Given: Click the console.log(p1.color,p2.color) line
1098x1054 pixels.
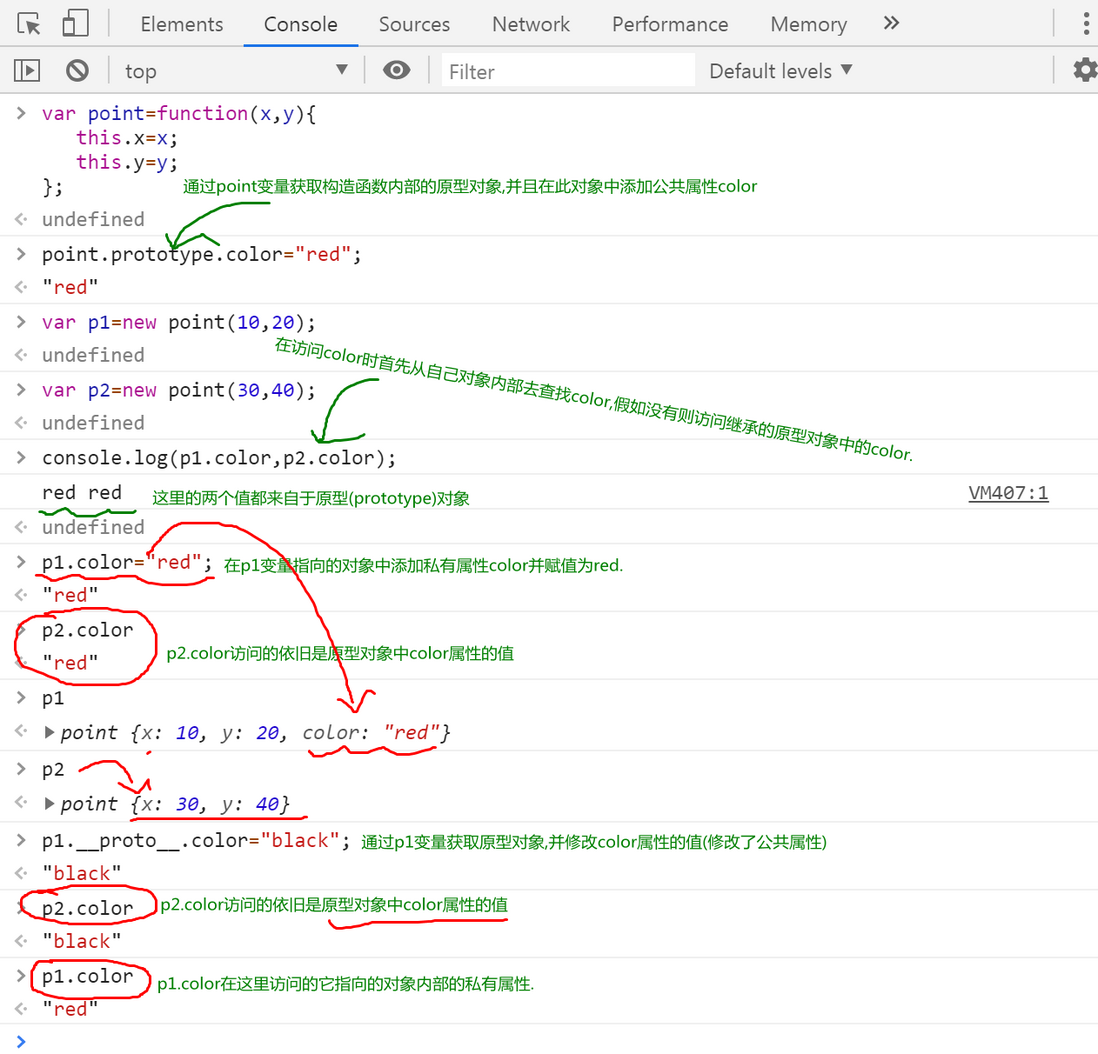Looking at the screenshot, I should click(x=218, y=458).
